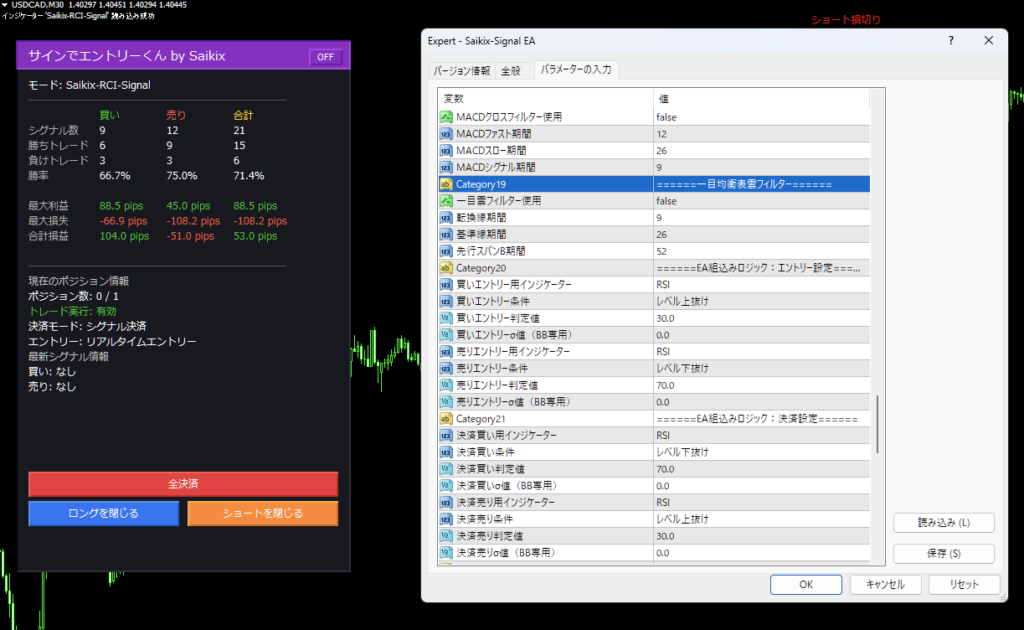
Task: Click the 読み込み (L) button
Action: coord(943,523)
